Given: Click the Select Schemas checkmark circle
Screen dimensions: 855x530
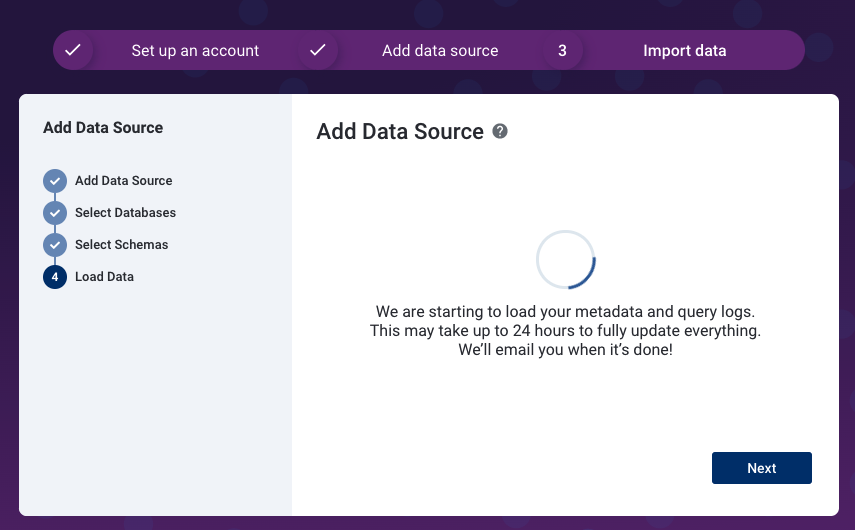Looking at the screenshot, I should (55, 245).
